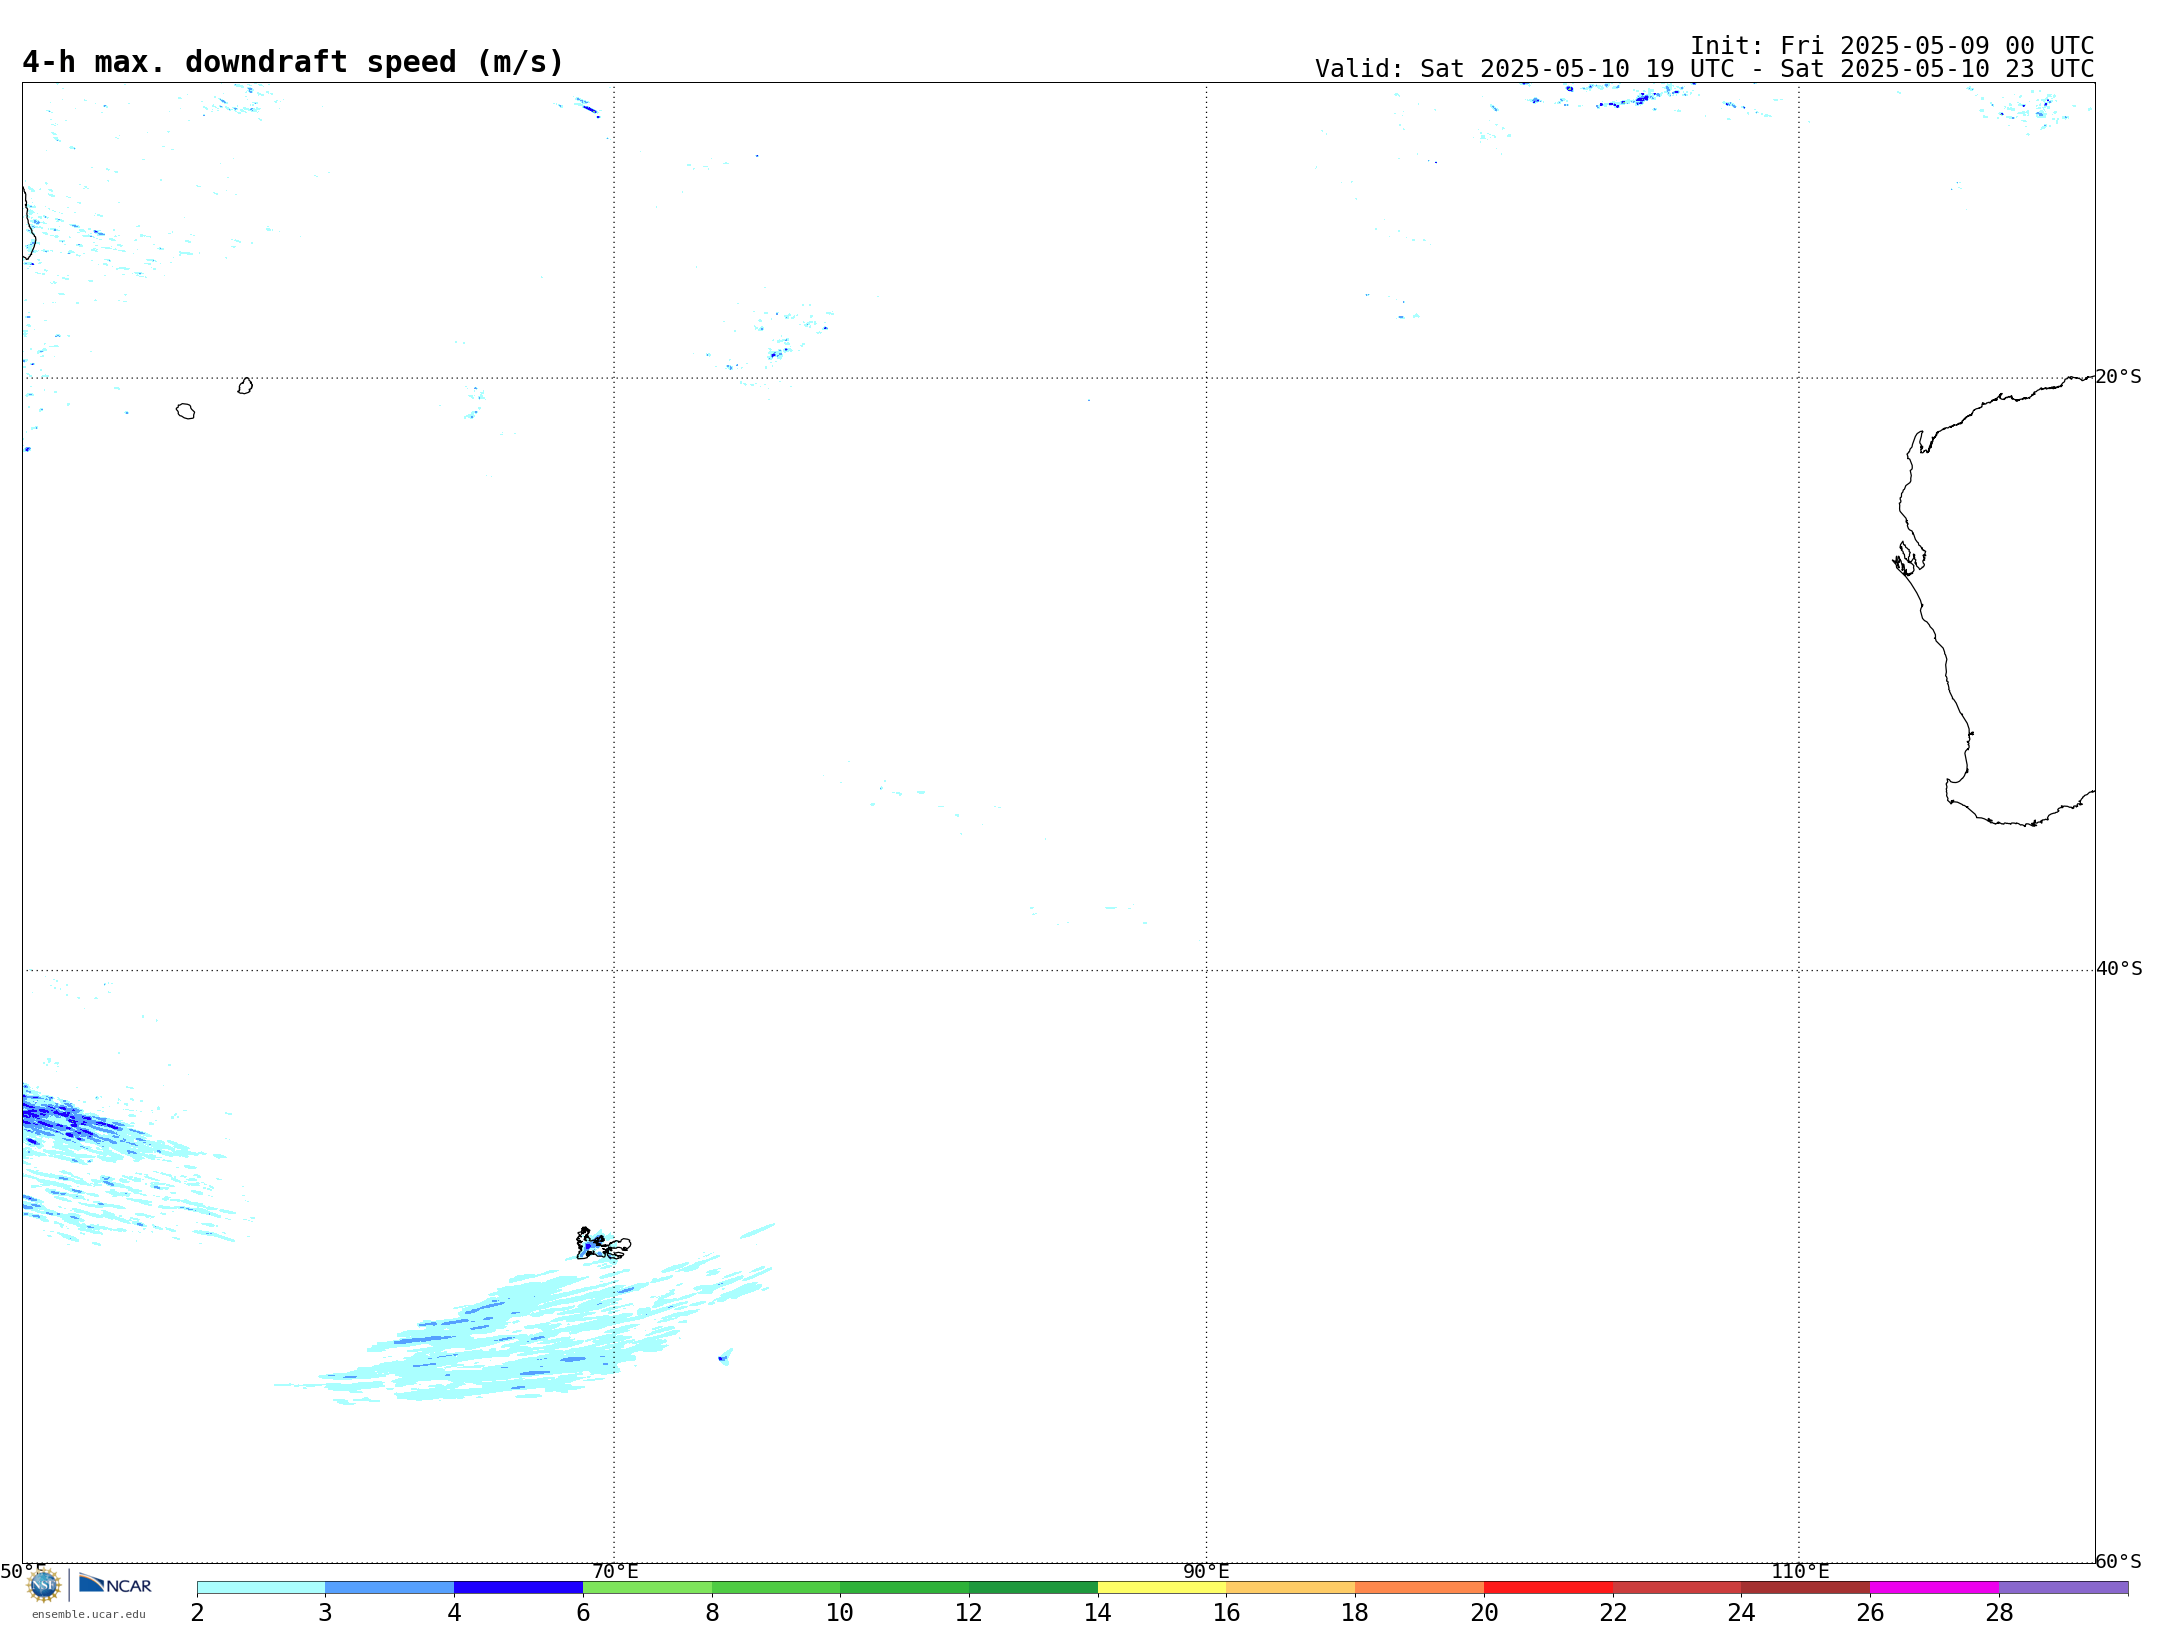The height and width of the screenshot is (1626, 2160).
Task: Click the colorbar tick label '2'
Action: click(197, 1613)
